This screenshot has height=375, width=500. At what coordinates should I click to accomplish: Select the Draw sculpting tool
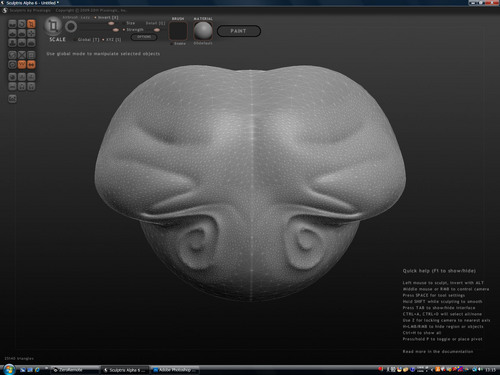12,33
